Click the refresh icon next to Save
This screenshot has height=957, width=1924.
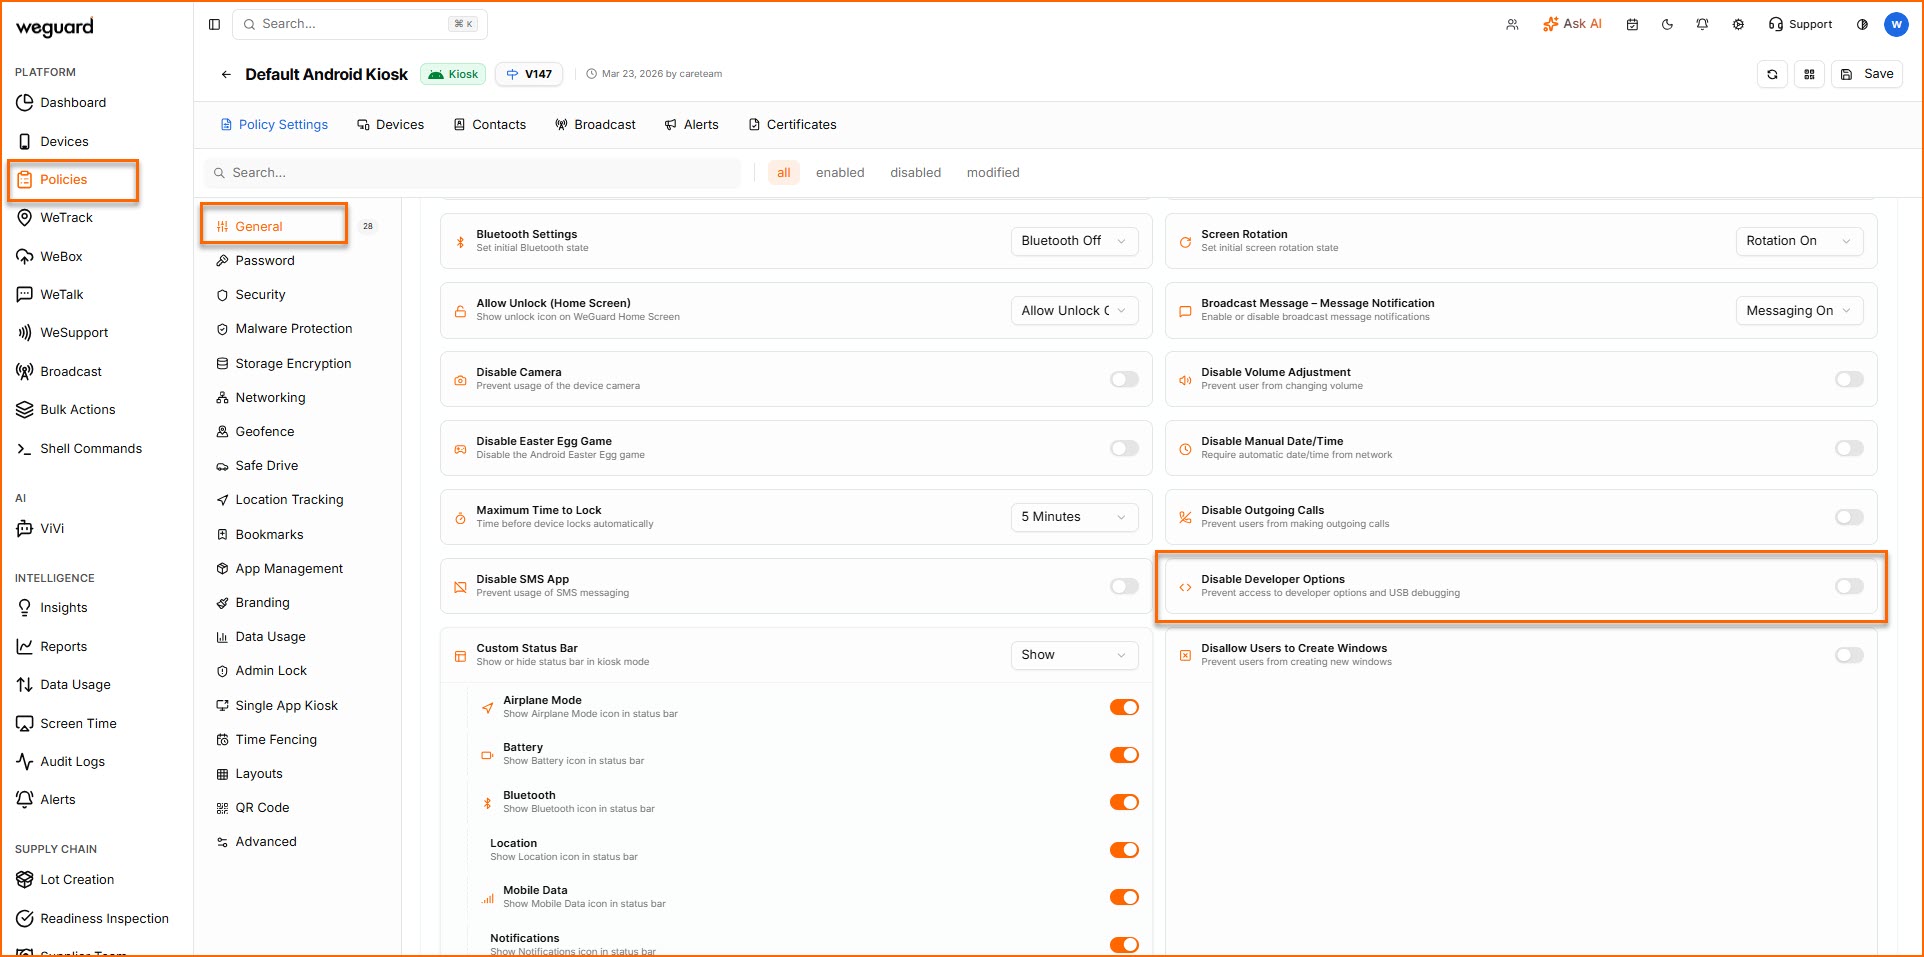[x=1772, y=74]
